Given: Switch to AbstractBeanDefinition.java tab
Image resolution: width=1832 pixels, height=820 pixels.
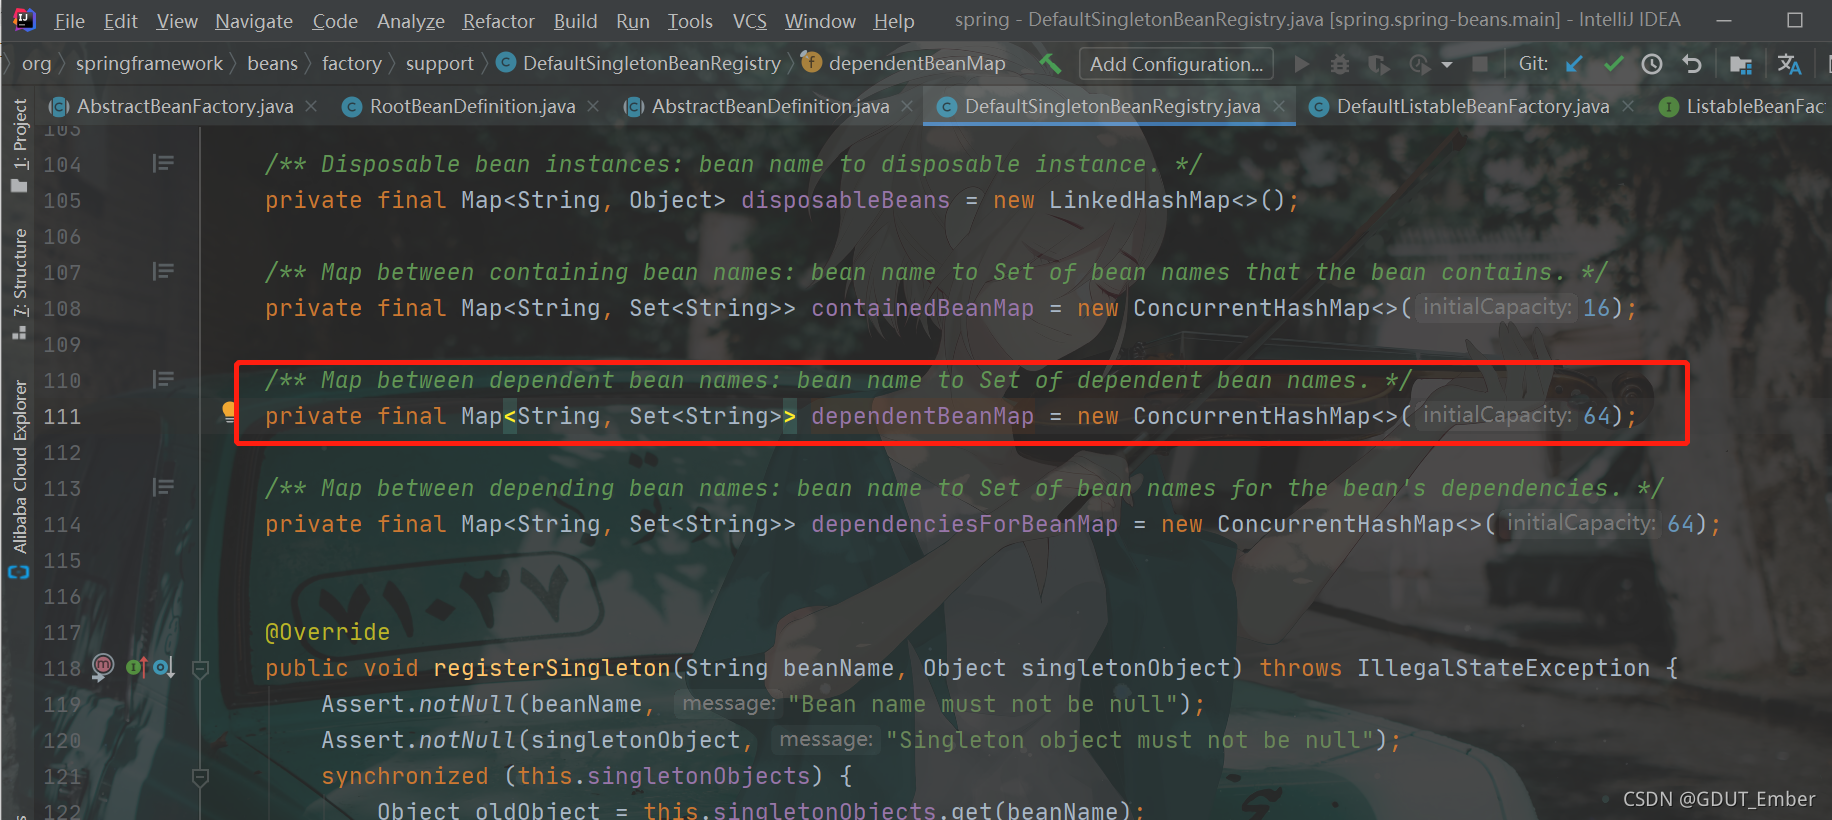Looking at the screenshot, I should pos(770,106).
